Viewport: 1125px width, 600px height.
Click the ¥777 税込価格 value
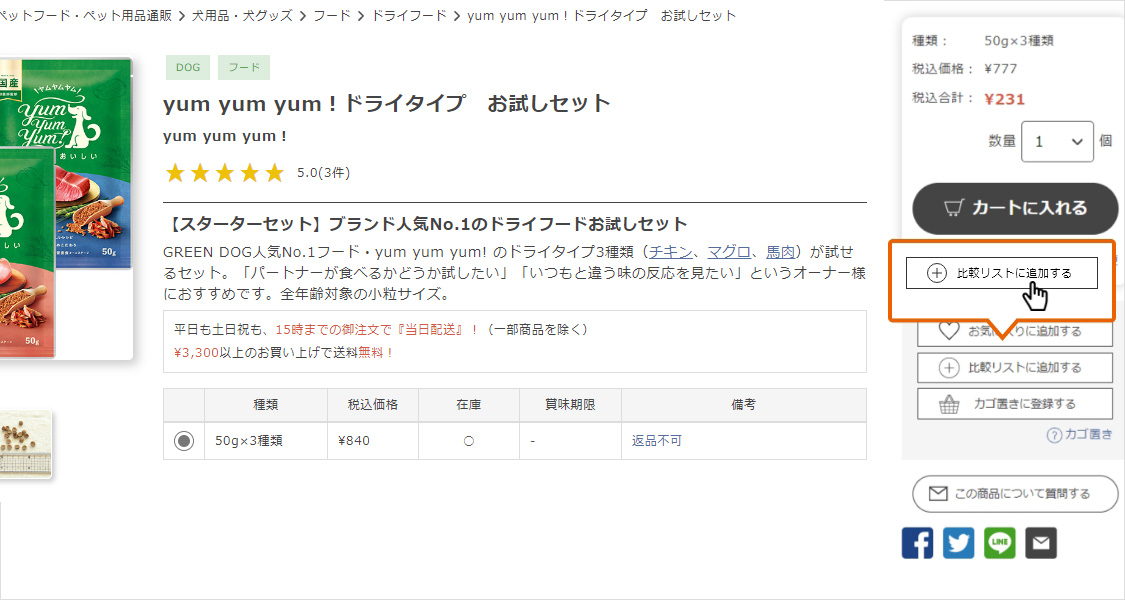[1001, 69]
